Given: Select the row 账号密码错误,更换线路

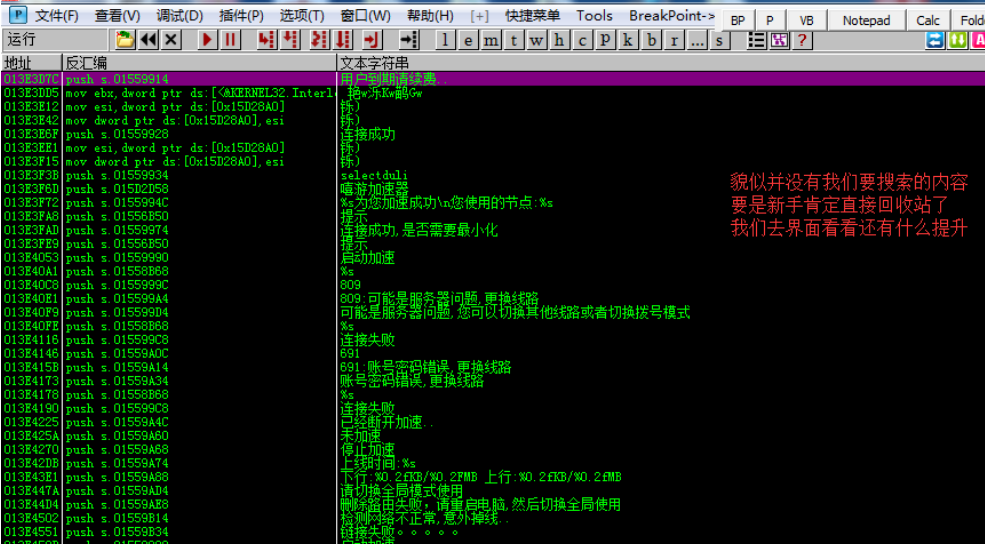Looking at the screenshot, I should [x=492, y=381].
